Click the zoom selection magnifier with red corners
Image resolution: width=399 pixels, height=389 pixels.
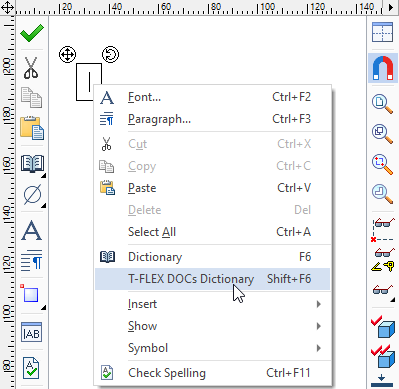(382, 164)
